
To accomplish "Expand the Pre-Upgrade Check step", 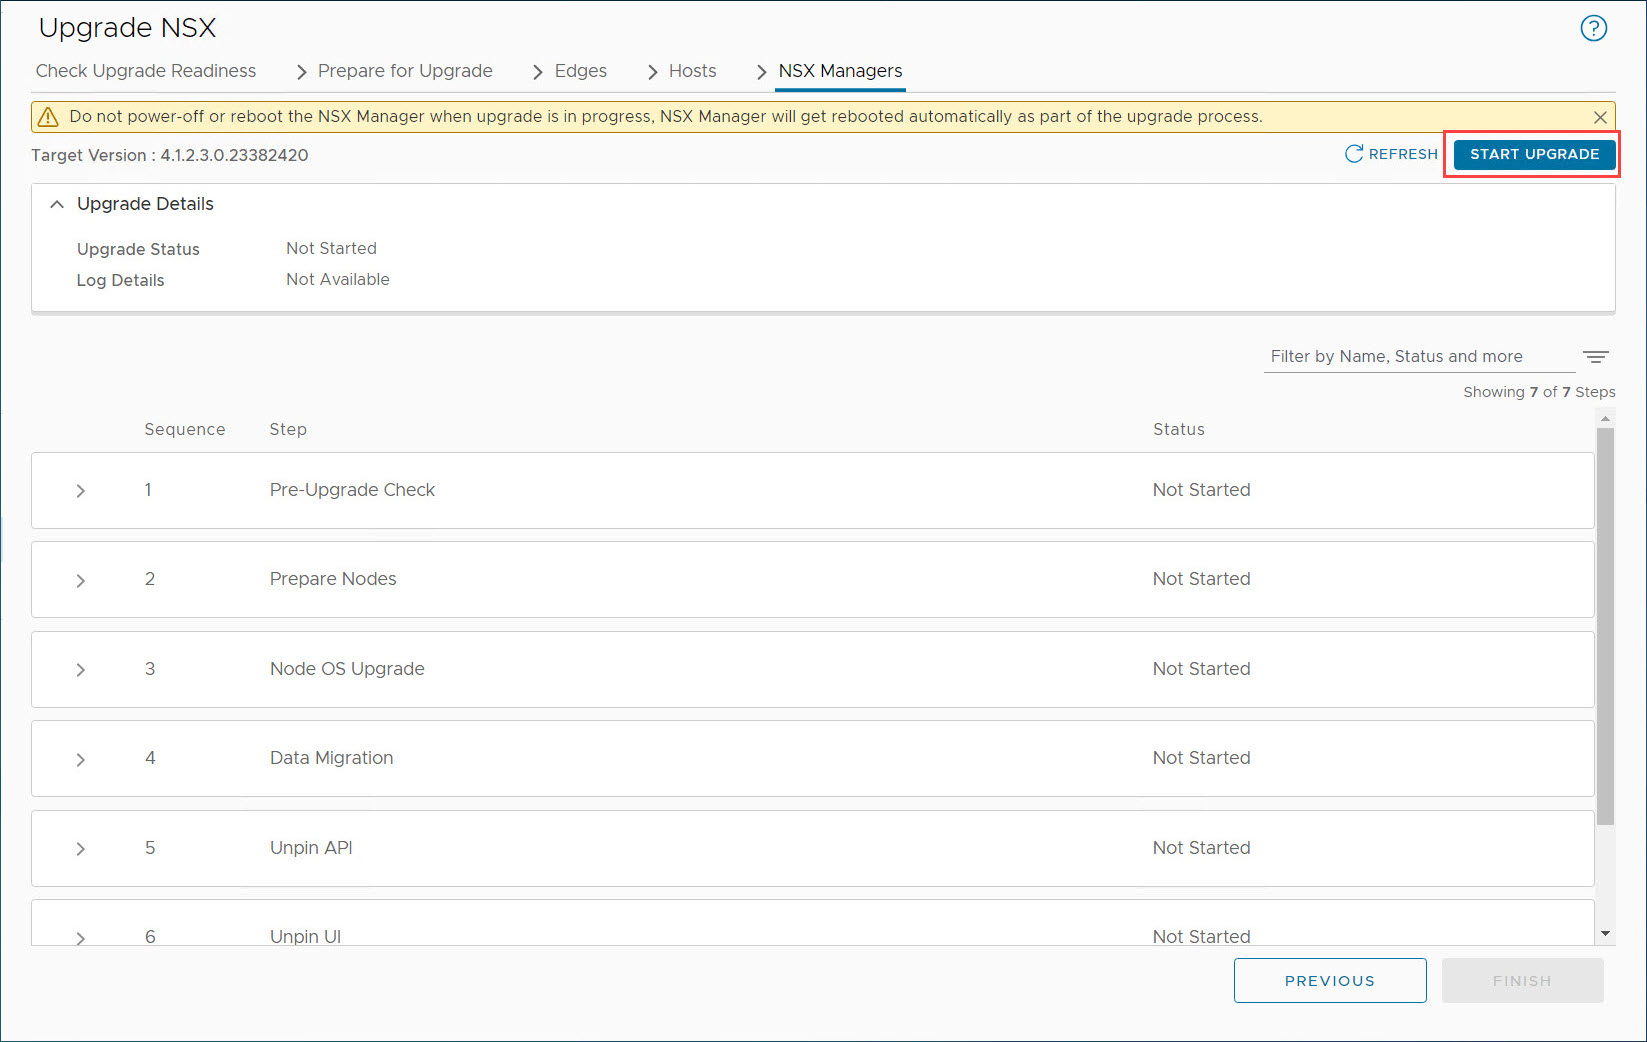I will click(81, 491).
